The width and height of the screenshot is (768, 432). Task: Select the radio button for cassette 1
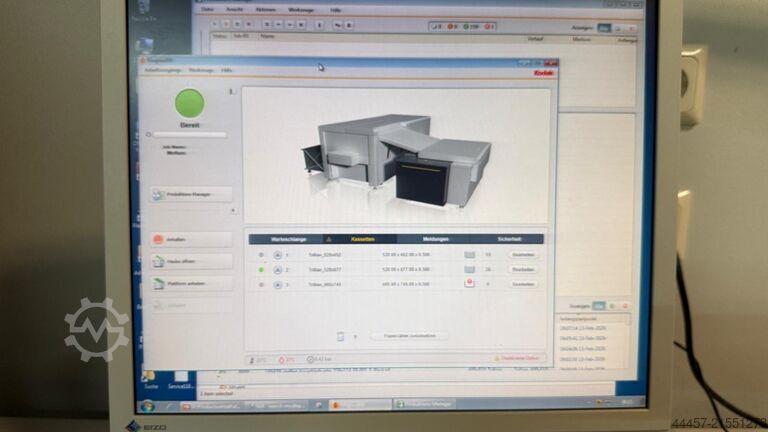[262, 255]
